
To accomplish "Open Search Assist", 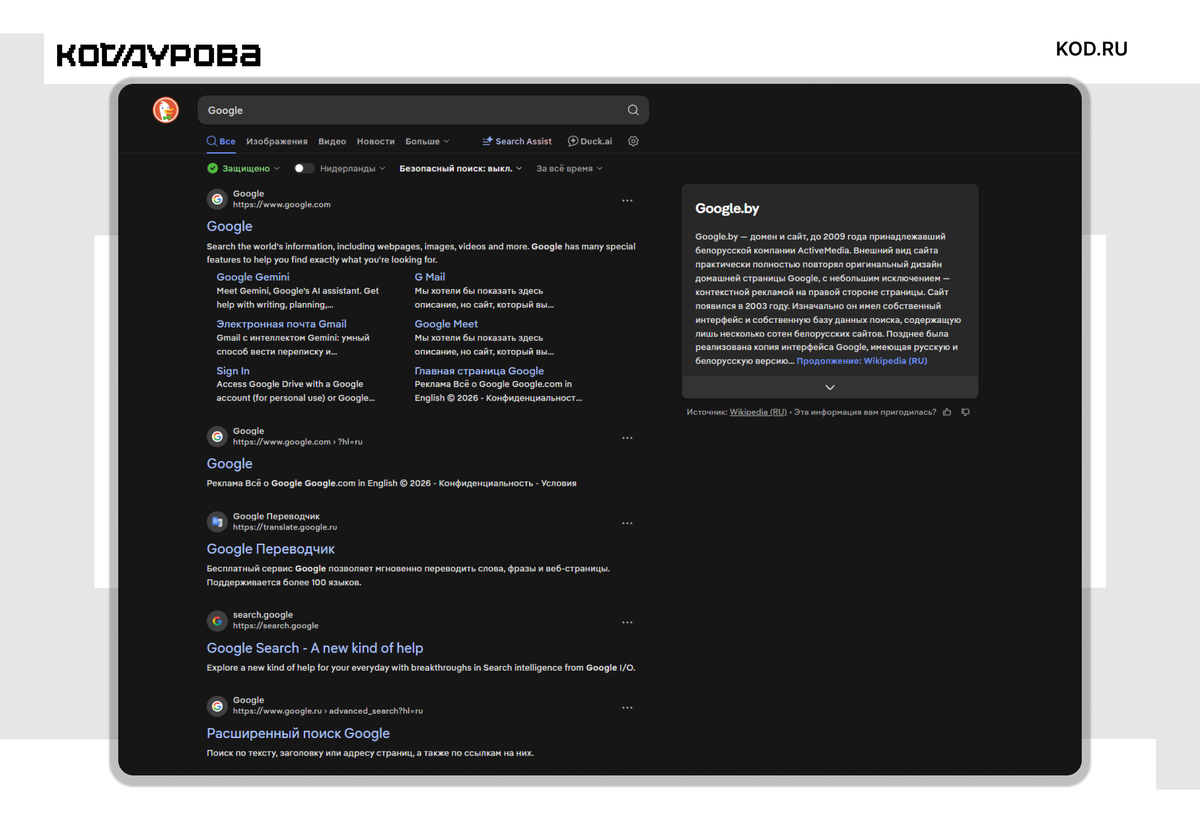I will 517,141.
